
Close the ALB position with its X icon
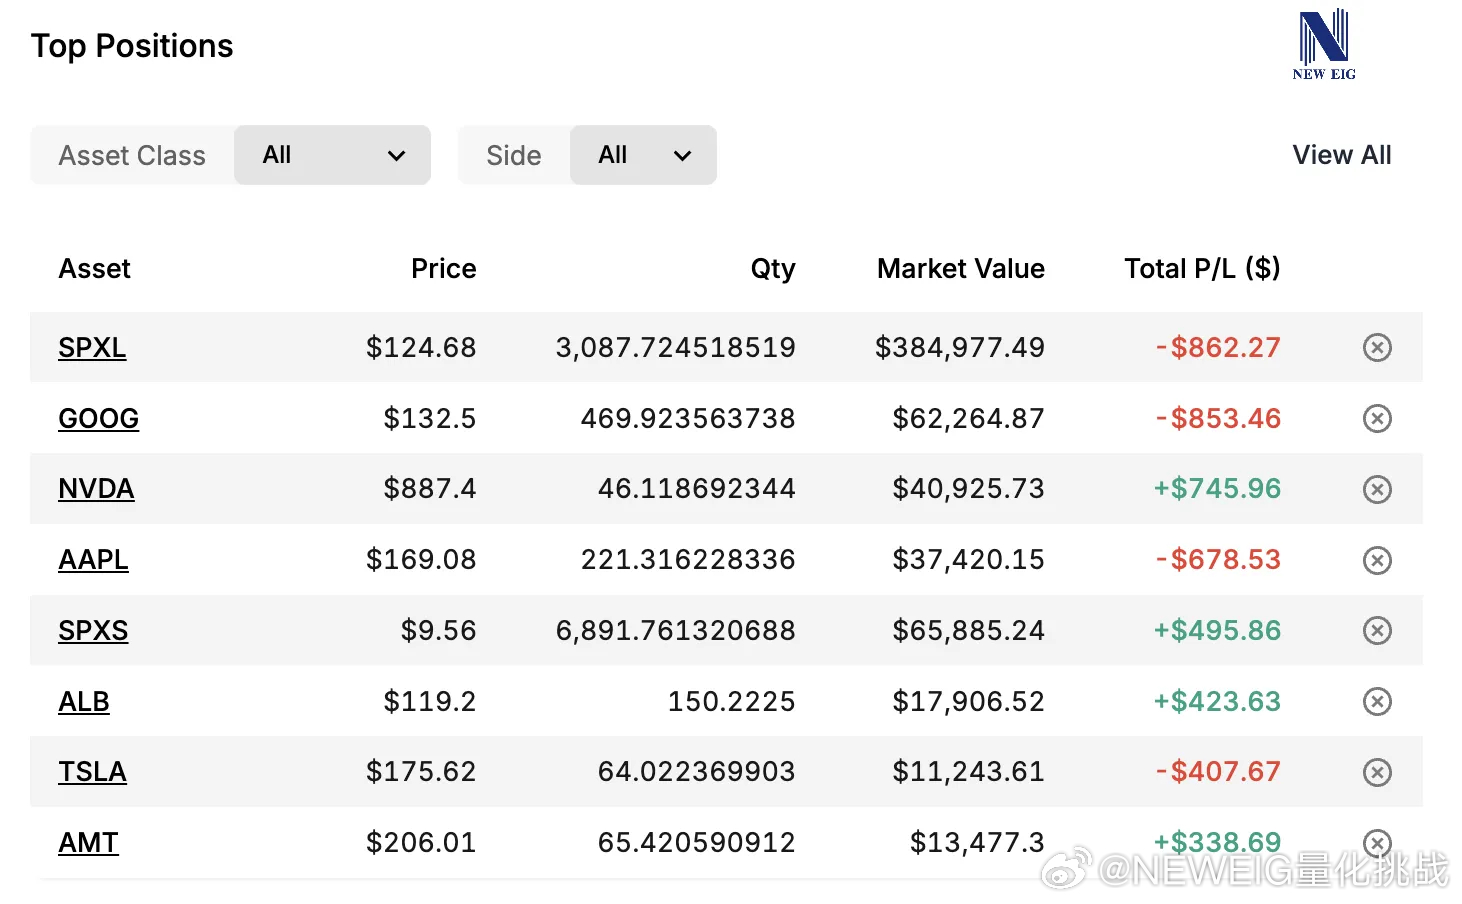(1377, 701)
